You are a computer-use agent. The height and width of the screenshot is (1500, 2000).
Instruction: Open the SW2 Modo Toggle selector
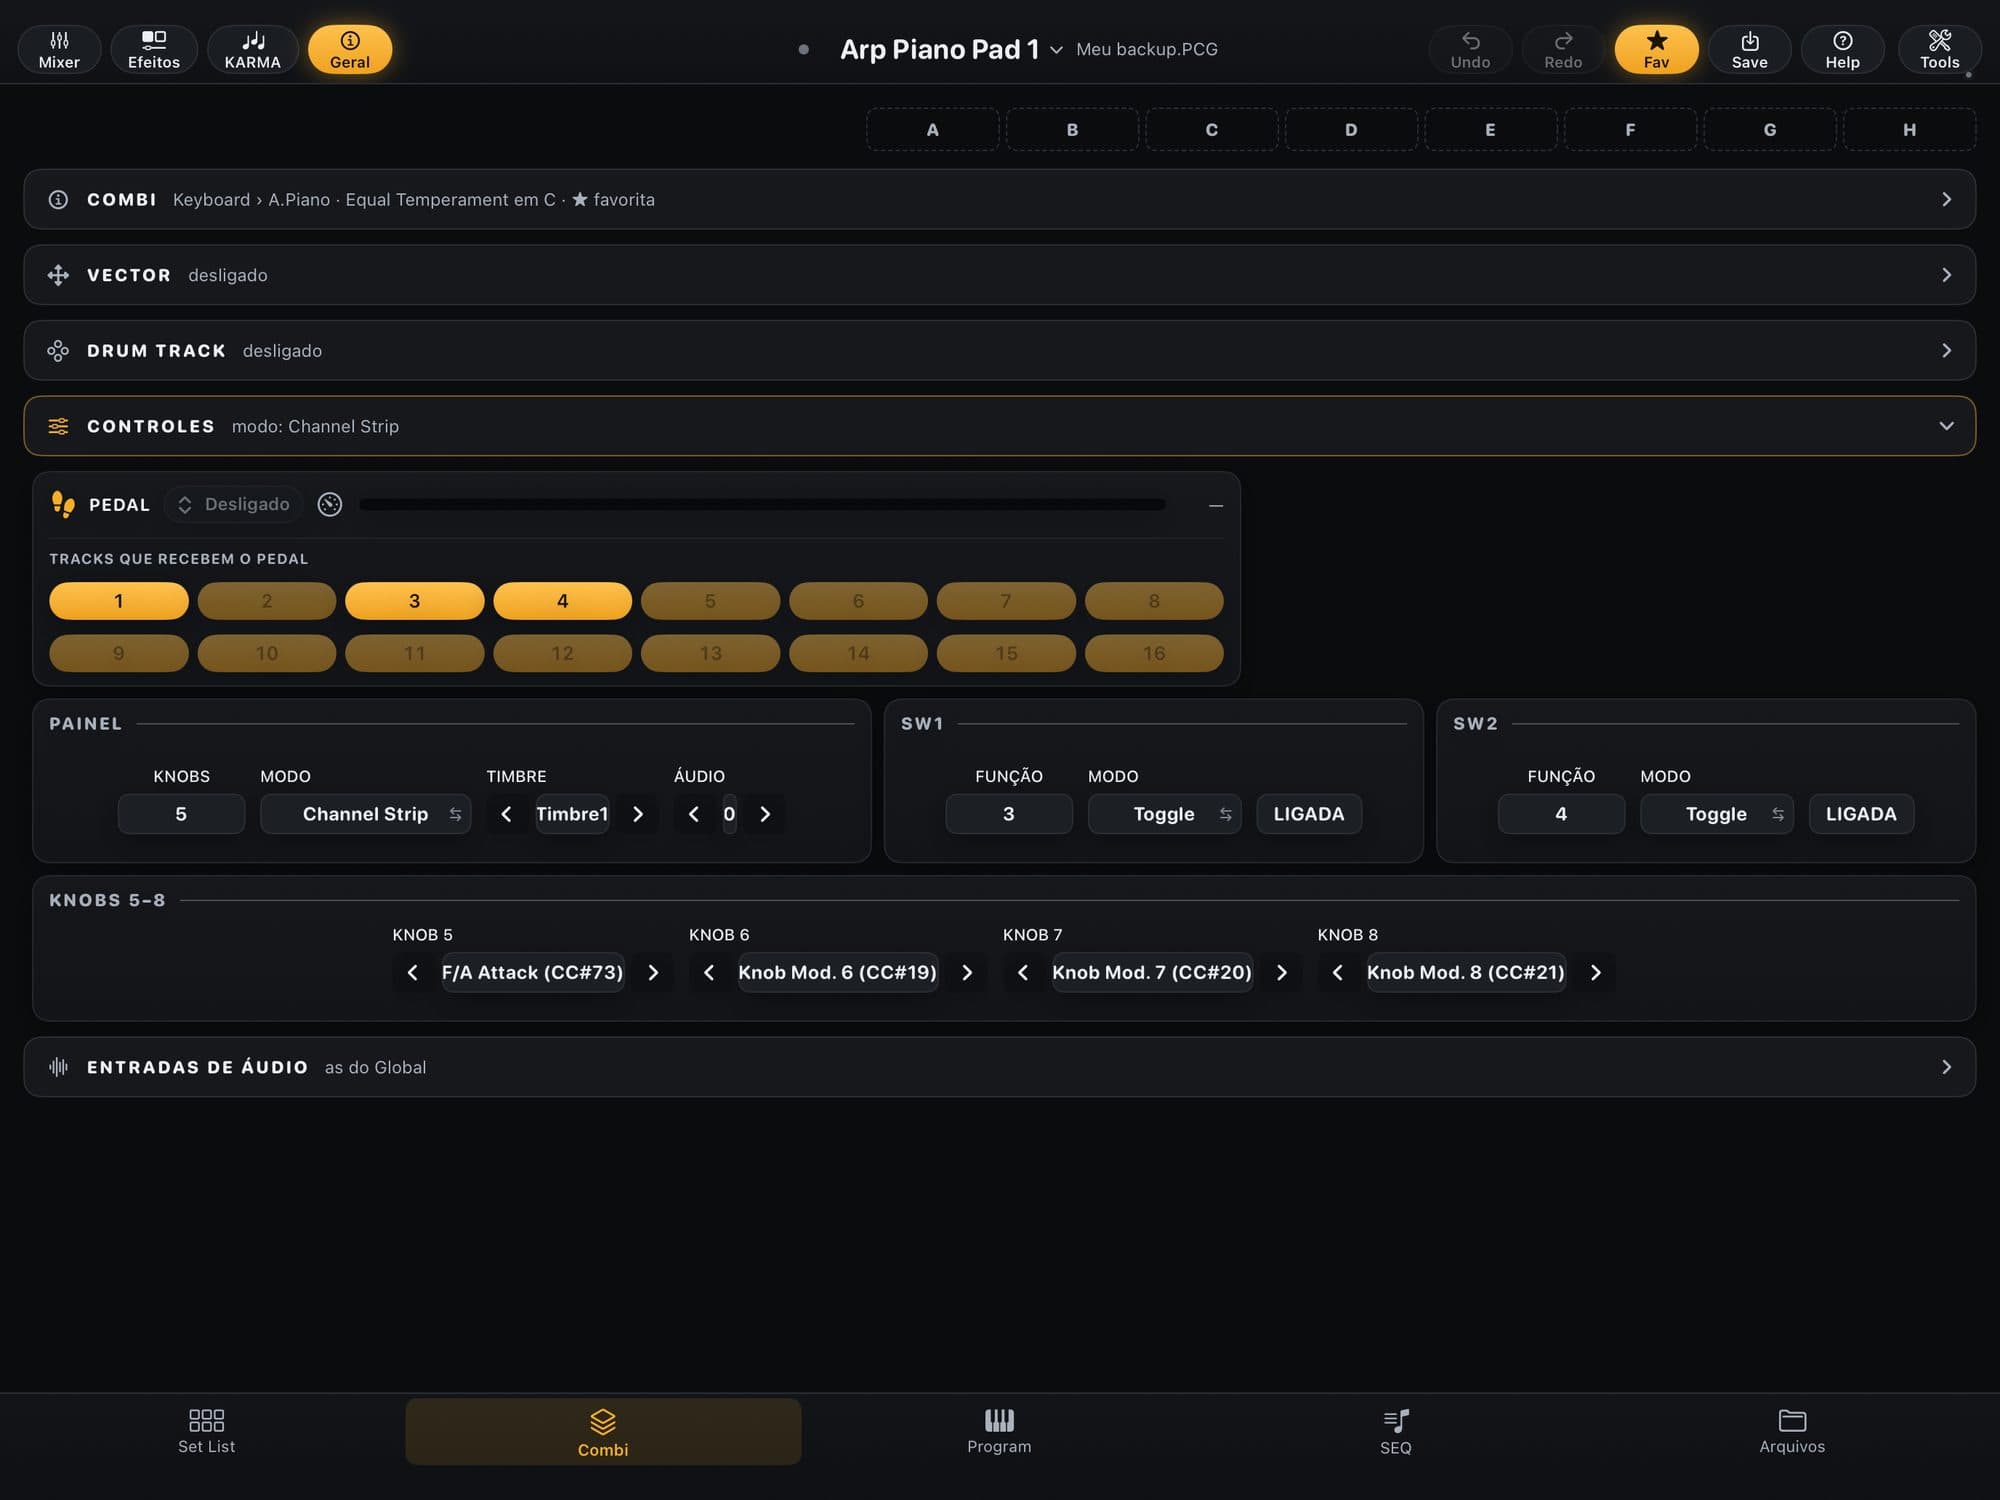click(x=1717, y=814)
